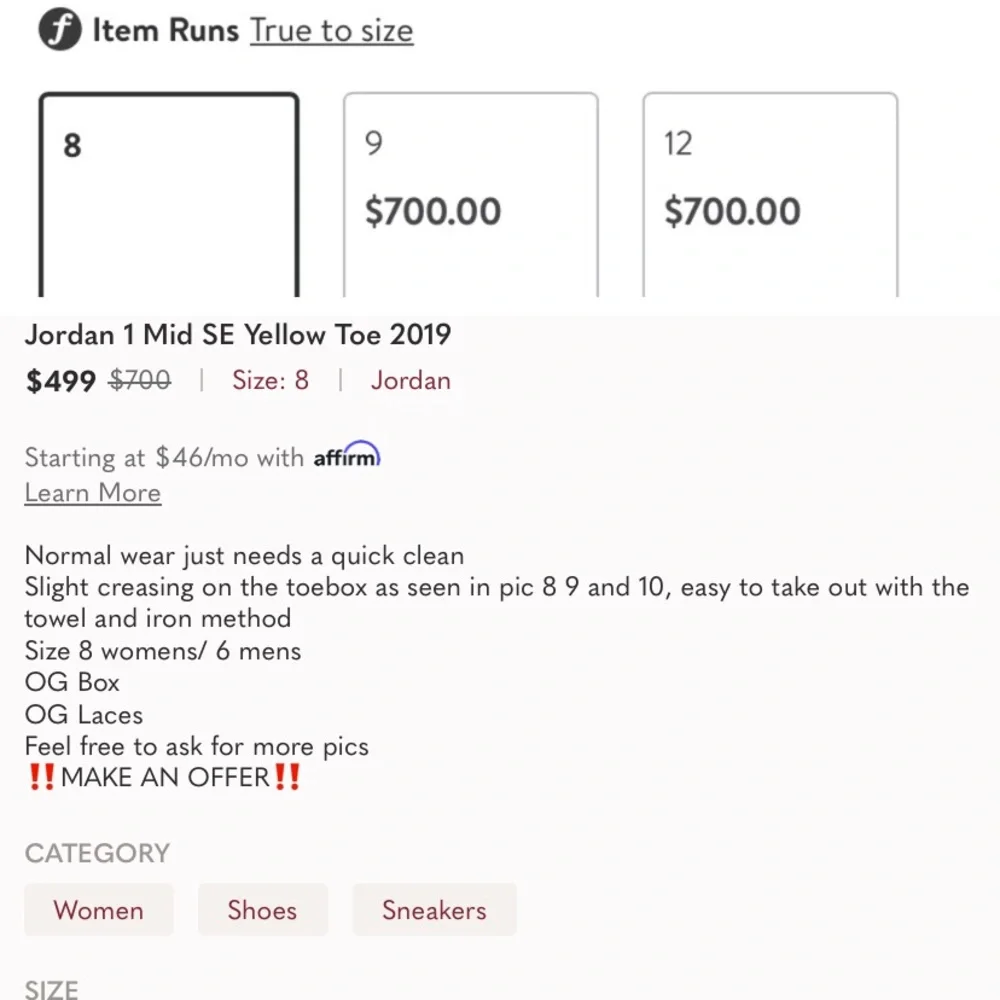1000x1000 pixels.
Task: Click the CATEGORY section heading
Action: pyautogui.click(x=97, y=853)
